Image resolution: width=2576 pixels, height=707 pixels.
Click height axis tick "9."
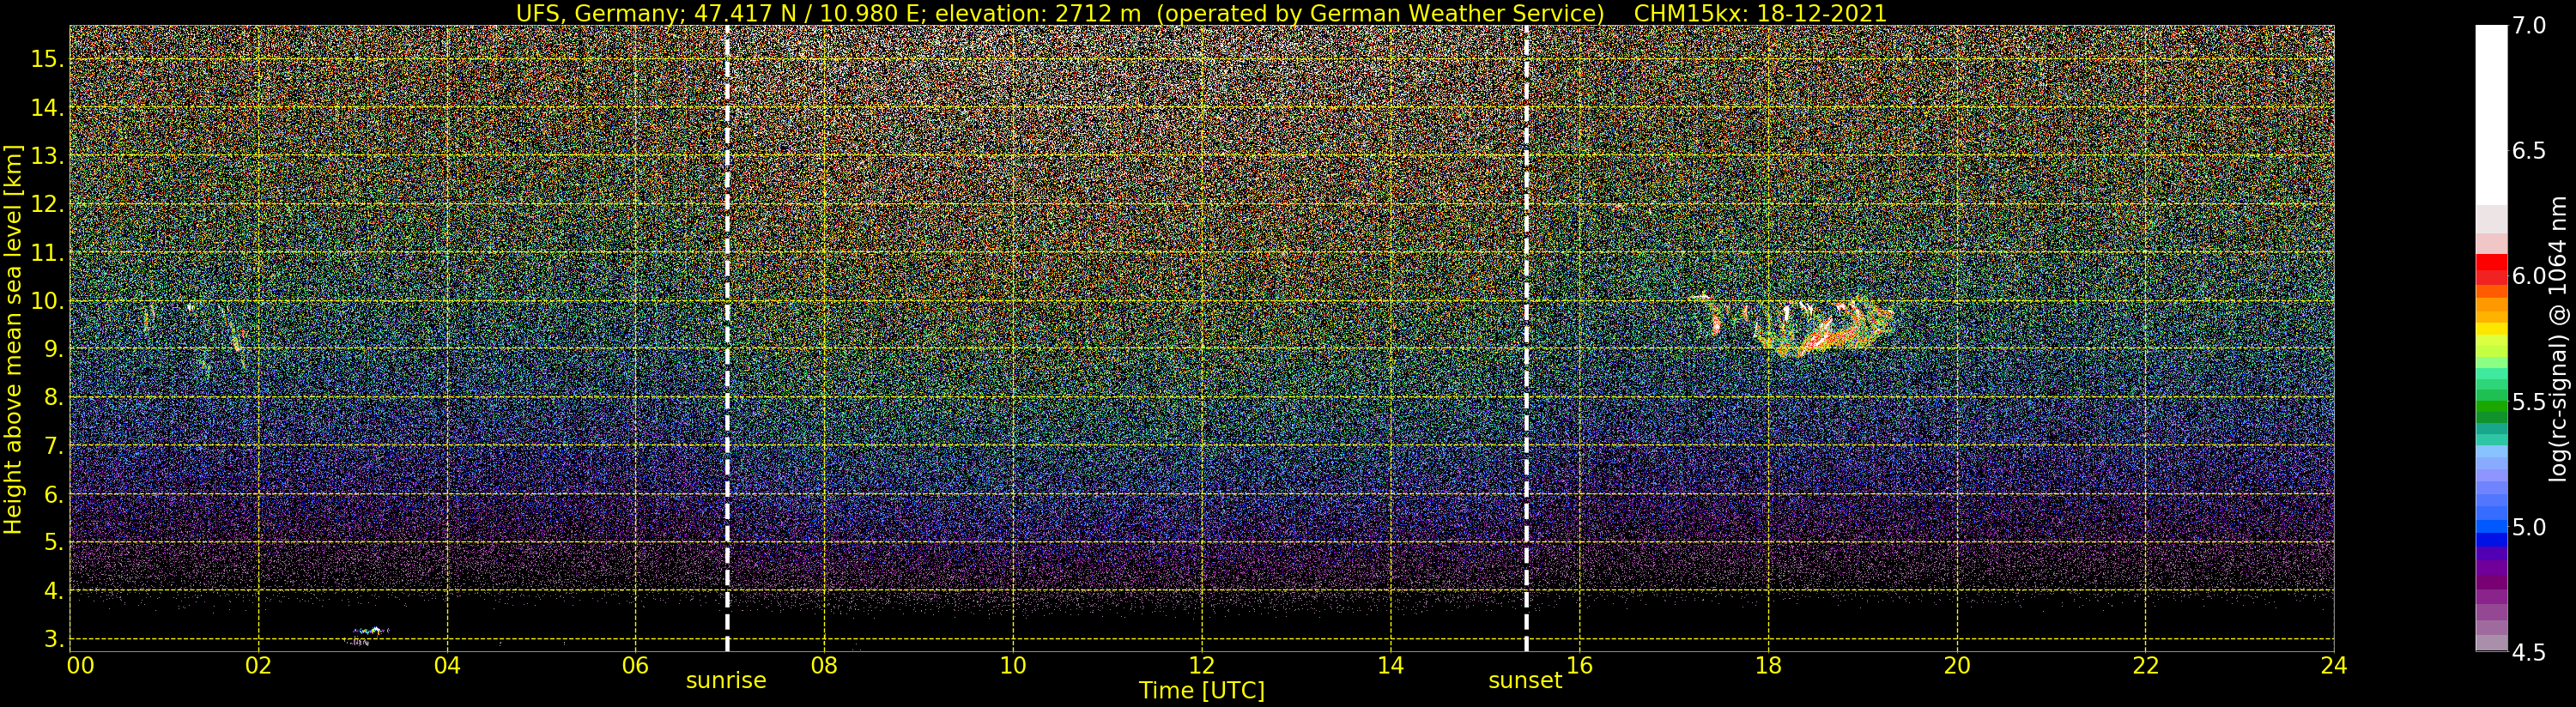point(52,349)
